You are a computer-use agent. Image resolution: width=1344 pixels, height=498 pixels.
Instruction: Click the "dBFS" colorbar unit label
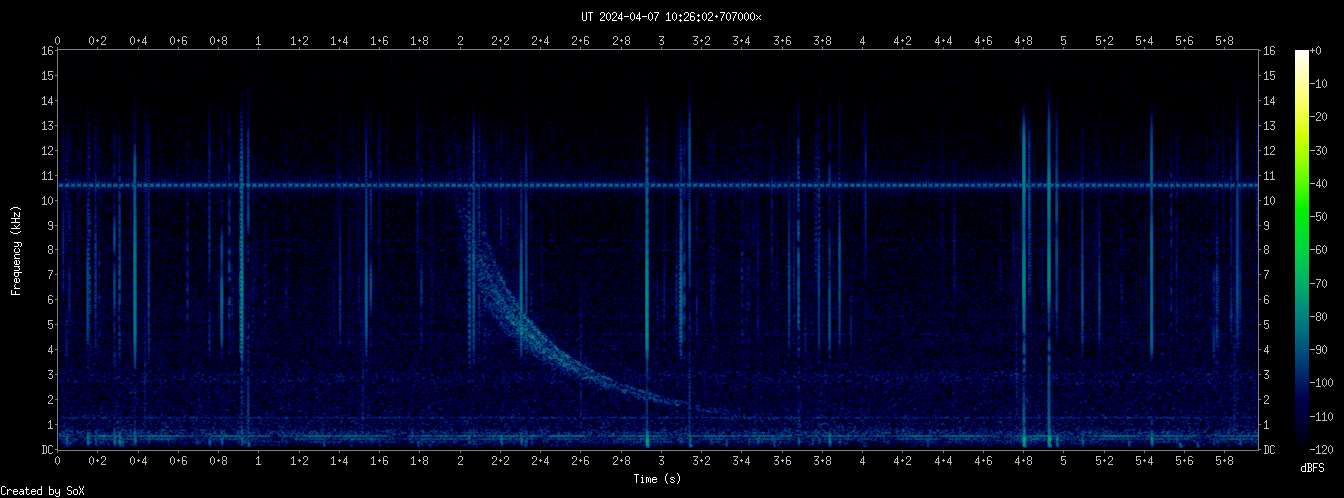pos(1313,468)
